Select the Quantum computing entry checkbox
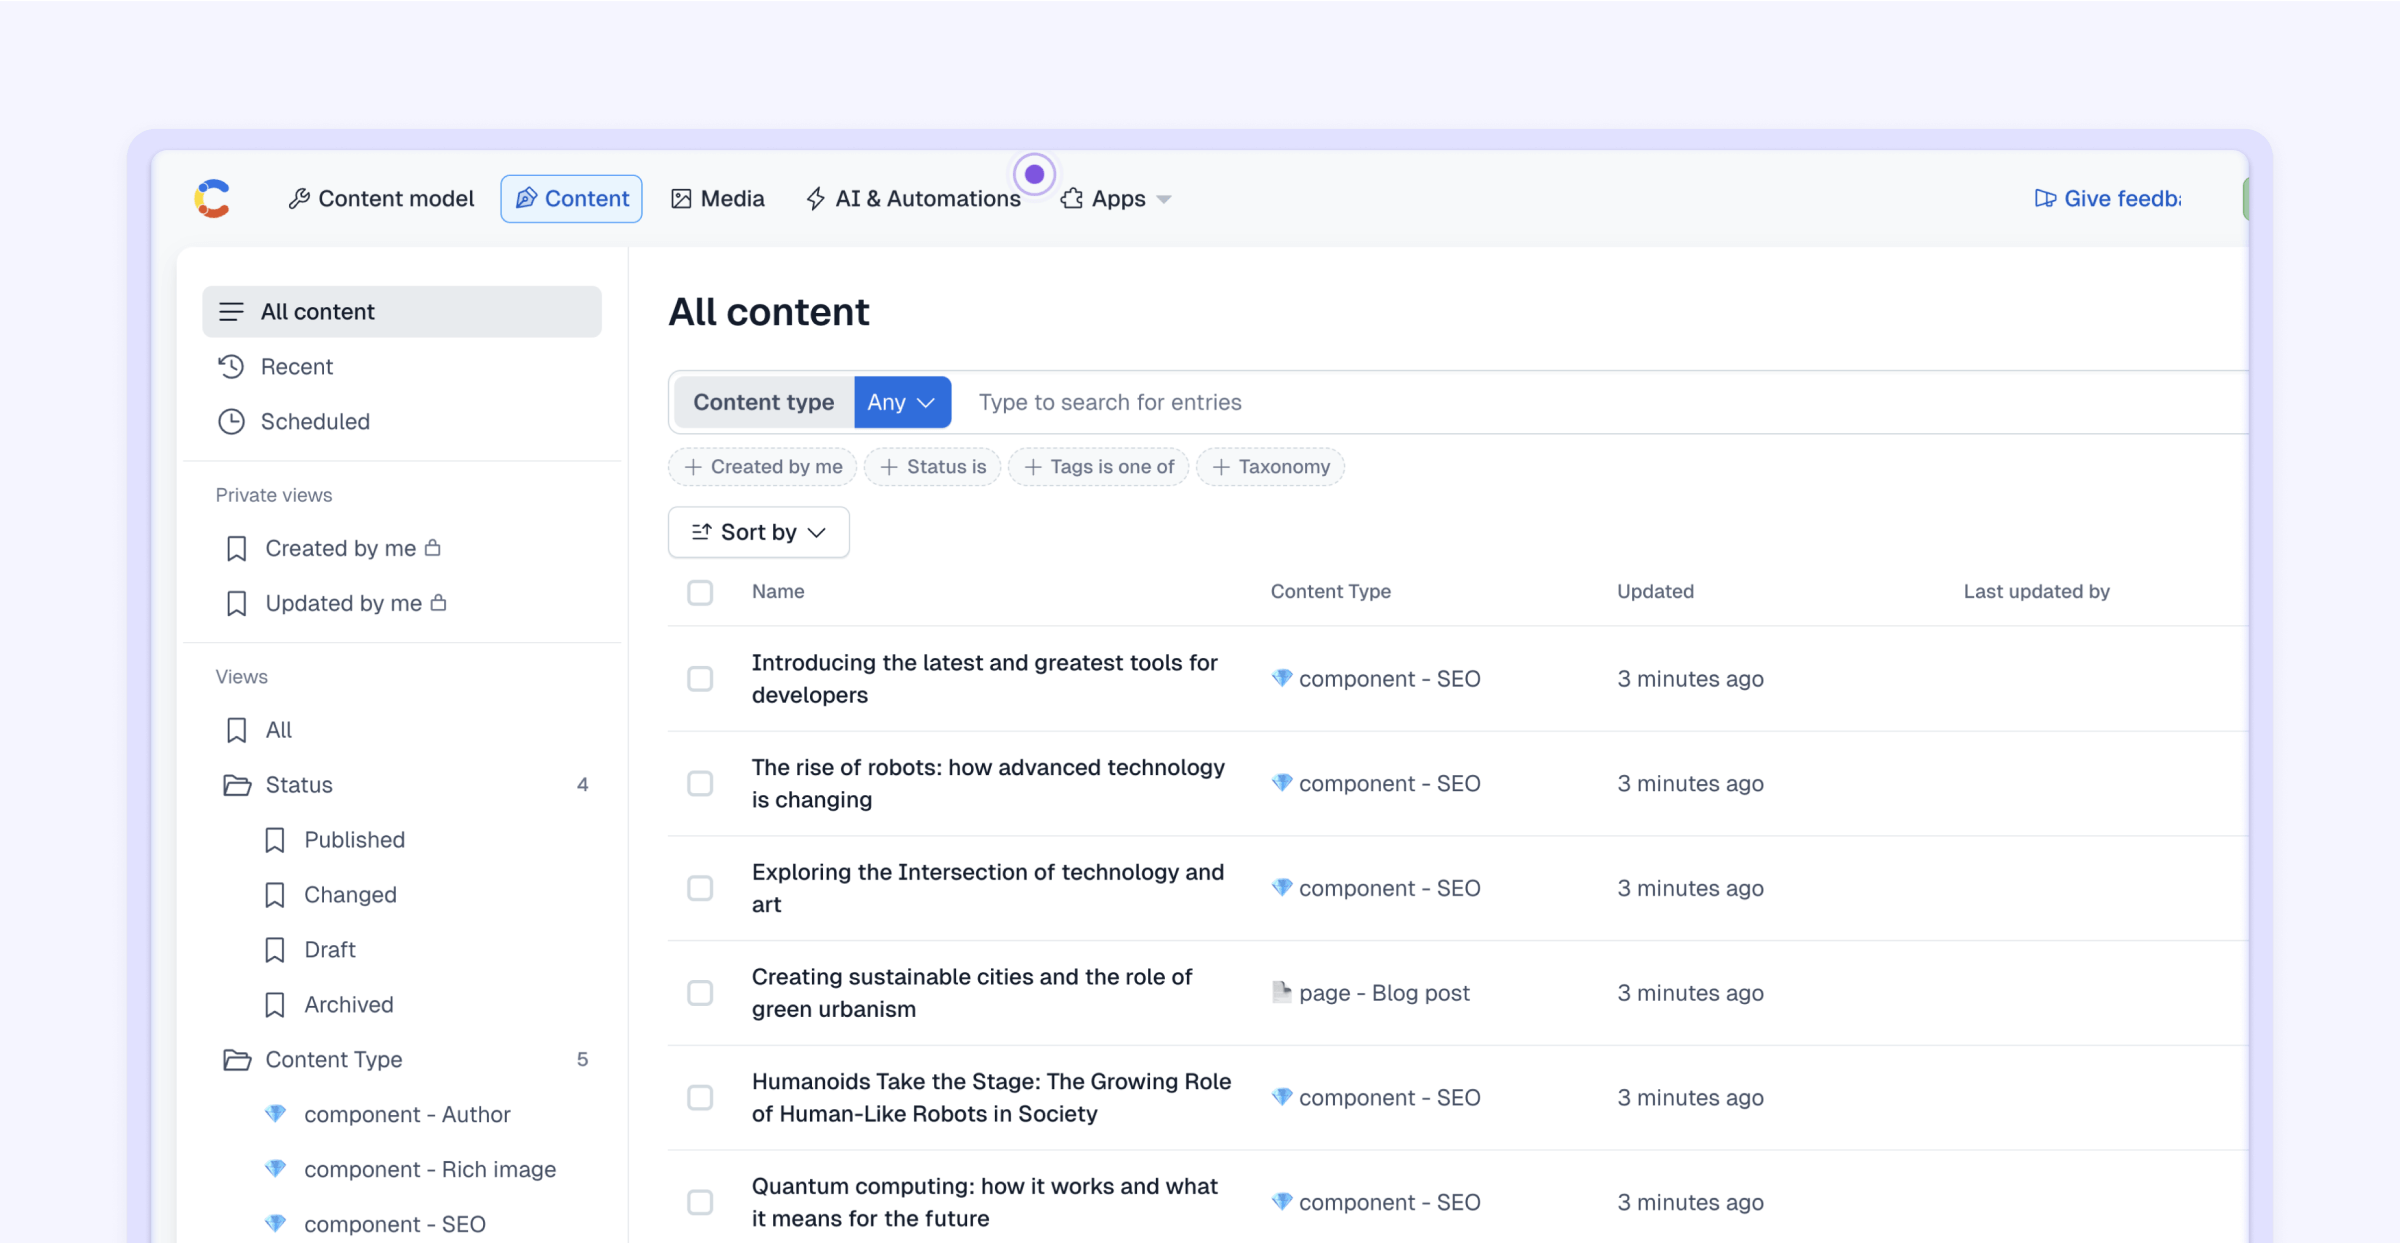The width and height of the screenshot is (2400, 1243). 700,1203
